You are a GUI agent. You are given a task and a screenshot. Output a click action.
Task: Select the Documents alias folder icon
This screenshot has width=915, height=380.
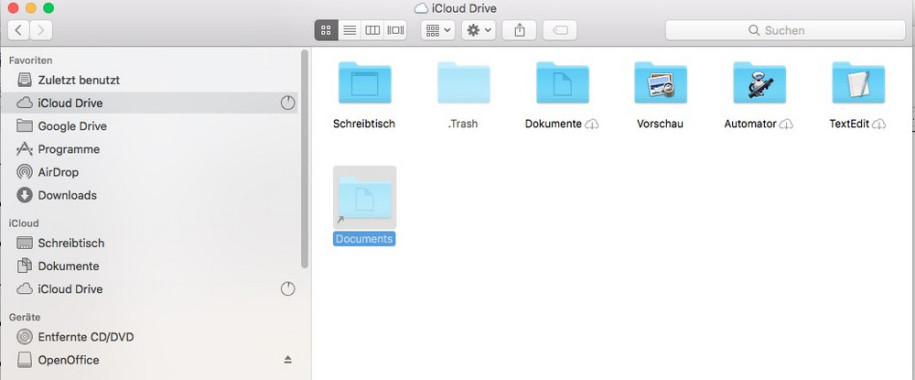(365, 197)
